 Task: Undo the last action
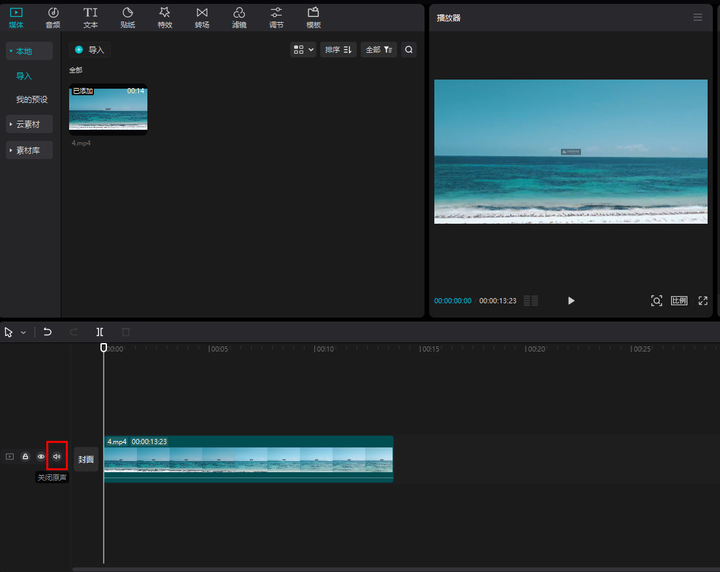[47, 332]
